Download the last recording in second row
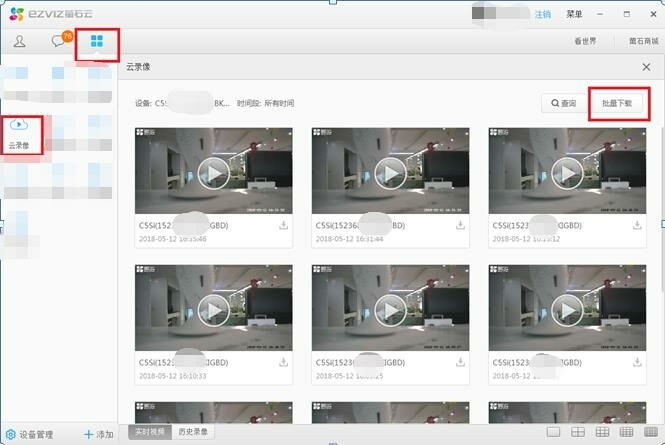This screenshot has height=445, width=665. [637, 362]
